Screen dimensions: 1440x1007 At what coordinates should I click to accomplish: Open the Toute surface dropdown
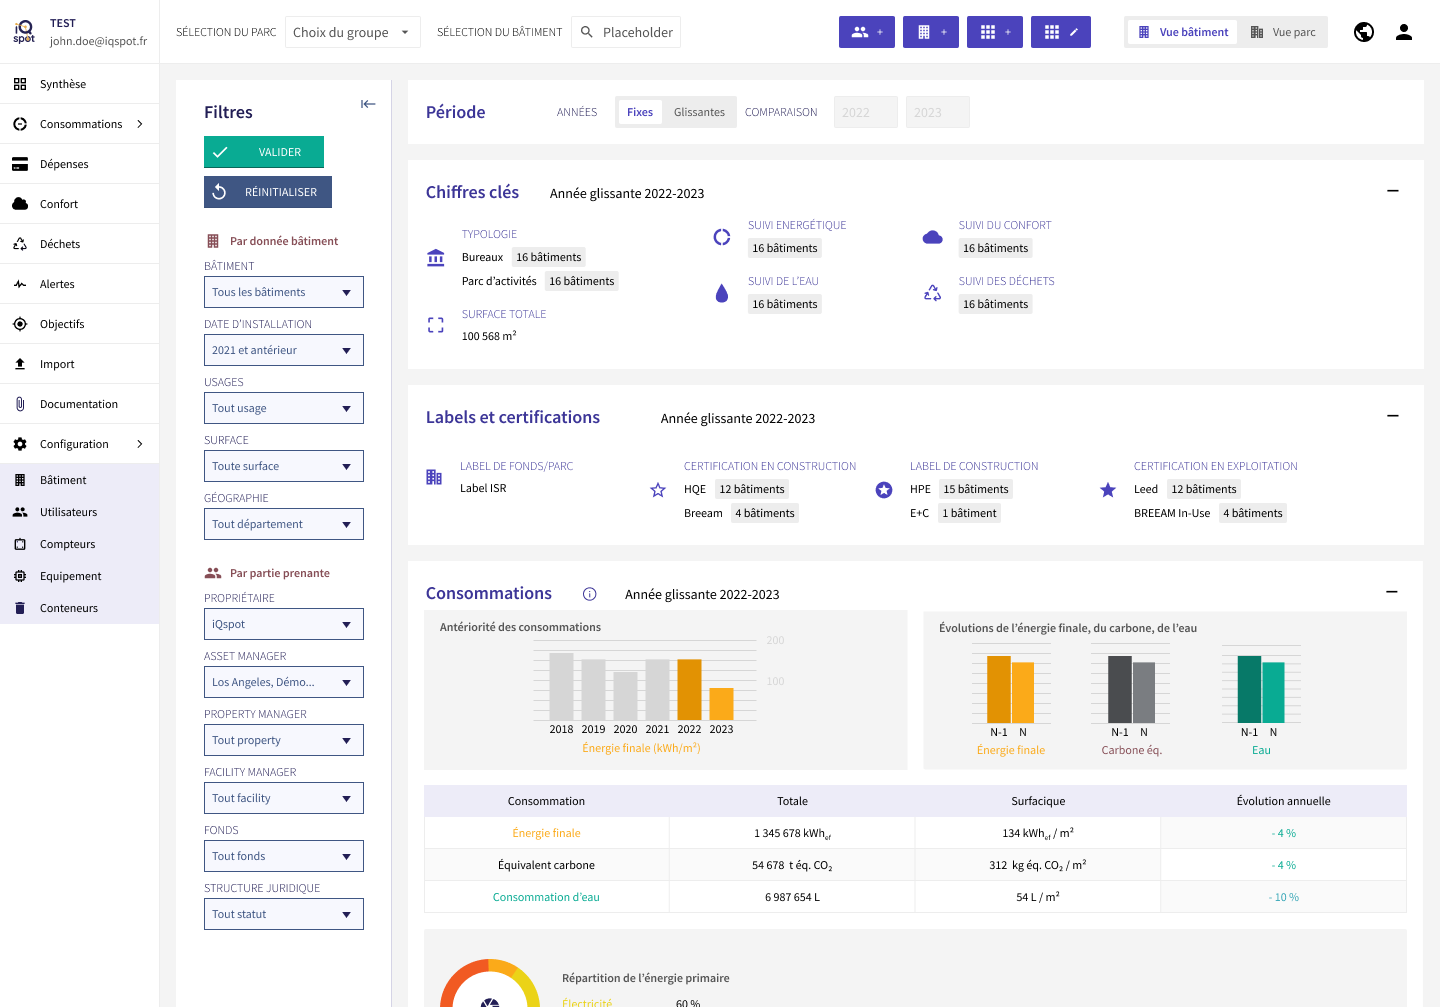click(x=284, y=466)
